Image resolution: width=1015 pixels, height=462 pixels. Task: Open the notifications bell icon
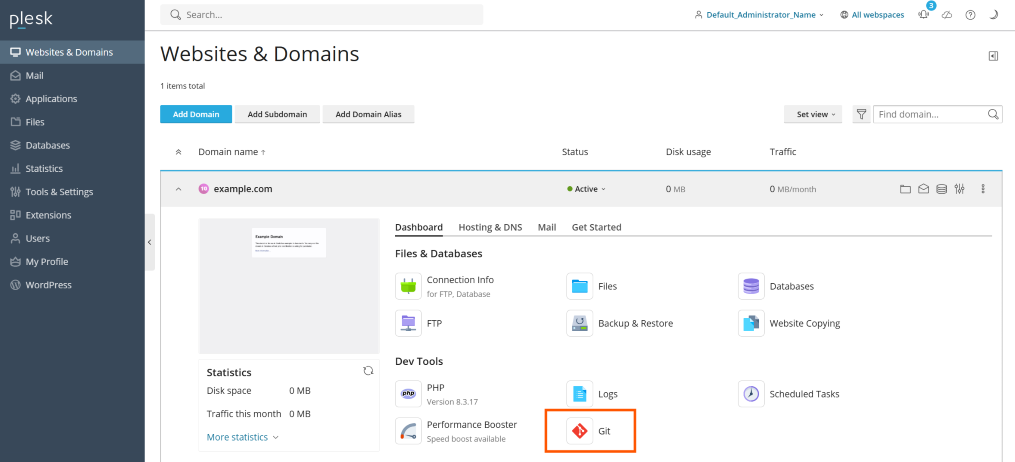923,15
